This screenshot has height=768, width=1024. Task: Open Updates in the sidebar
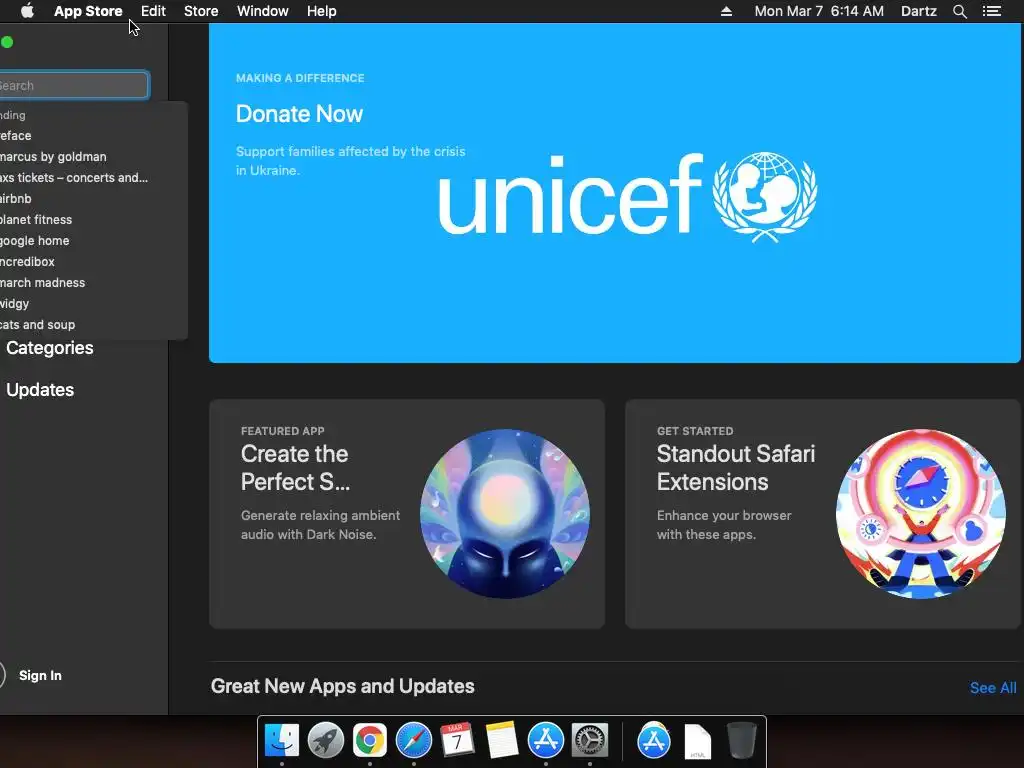tap(40, 390)
